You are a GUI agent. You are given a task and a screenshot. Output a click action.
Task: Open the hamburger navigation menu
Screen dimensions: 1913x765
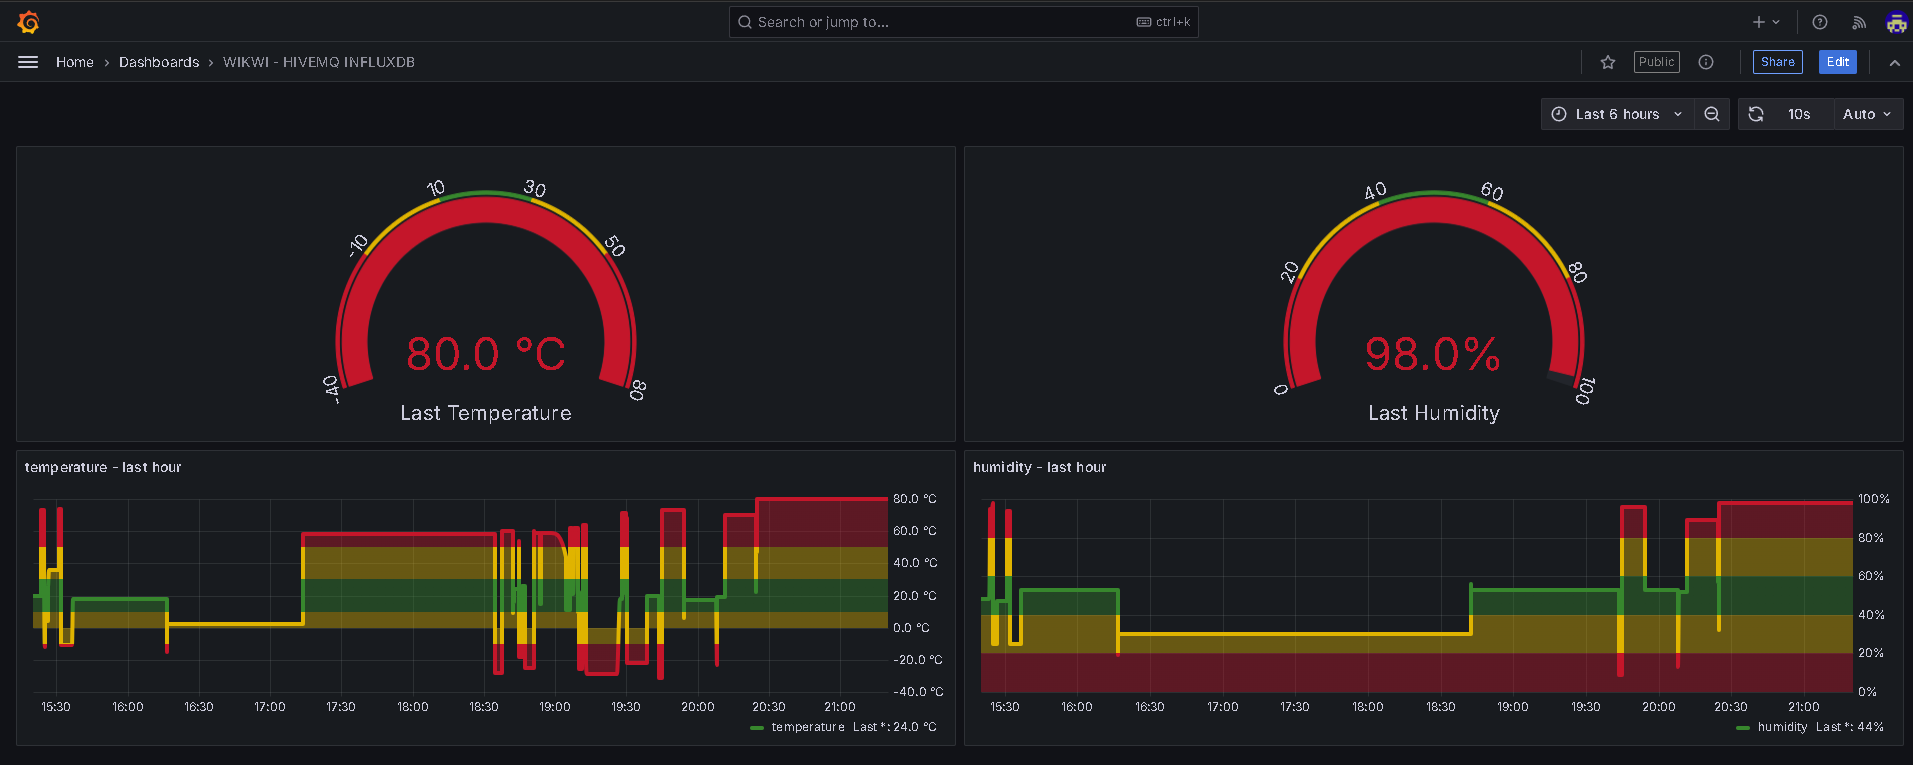coord(28,62)
